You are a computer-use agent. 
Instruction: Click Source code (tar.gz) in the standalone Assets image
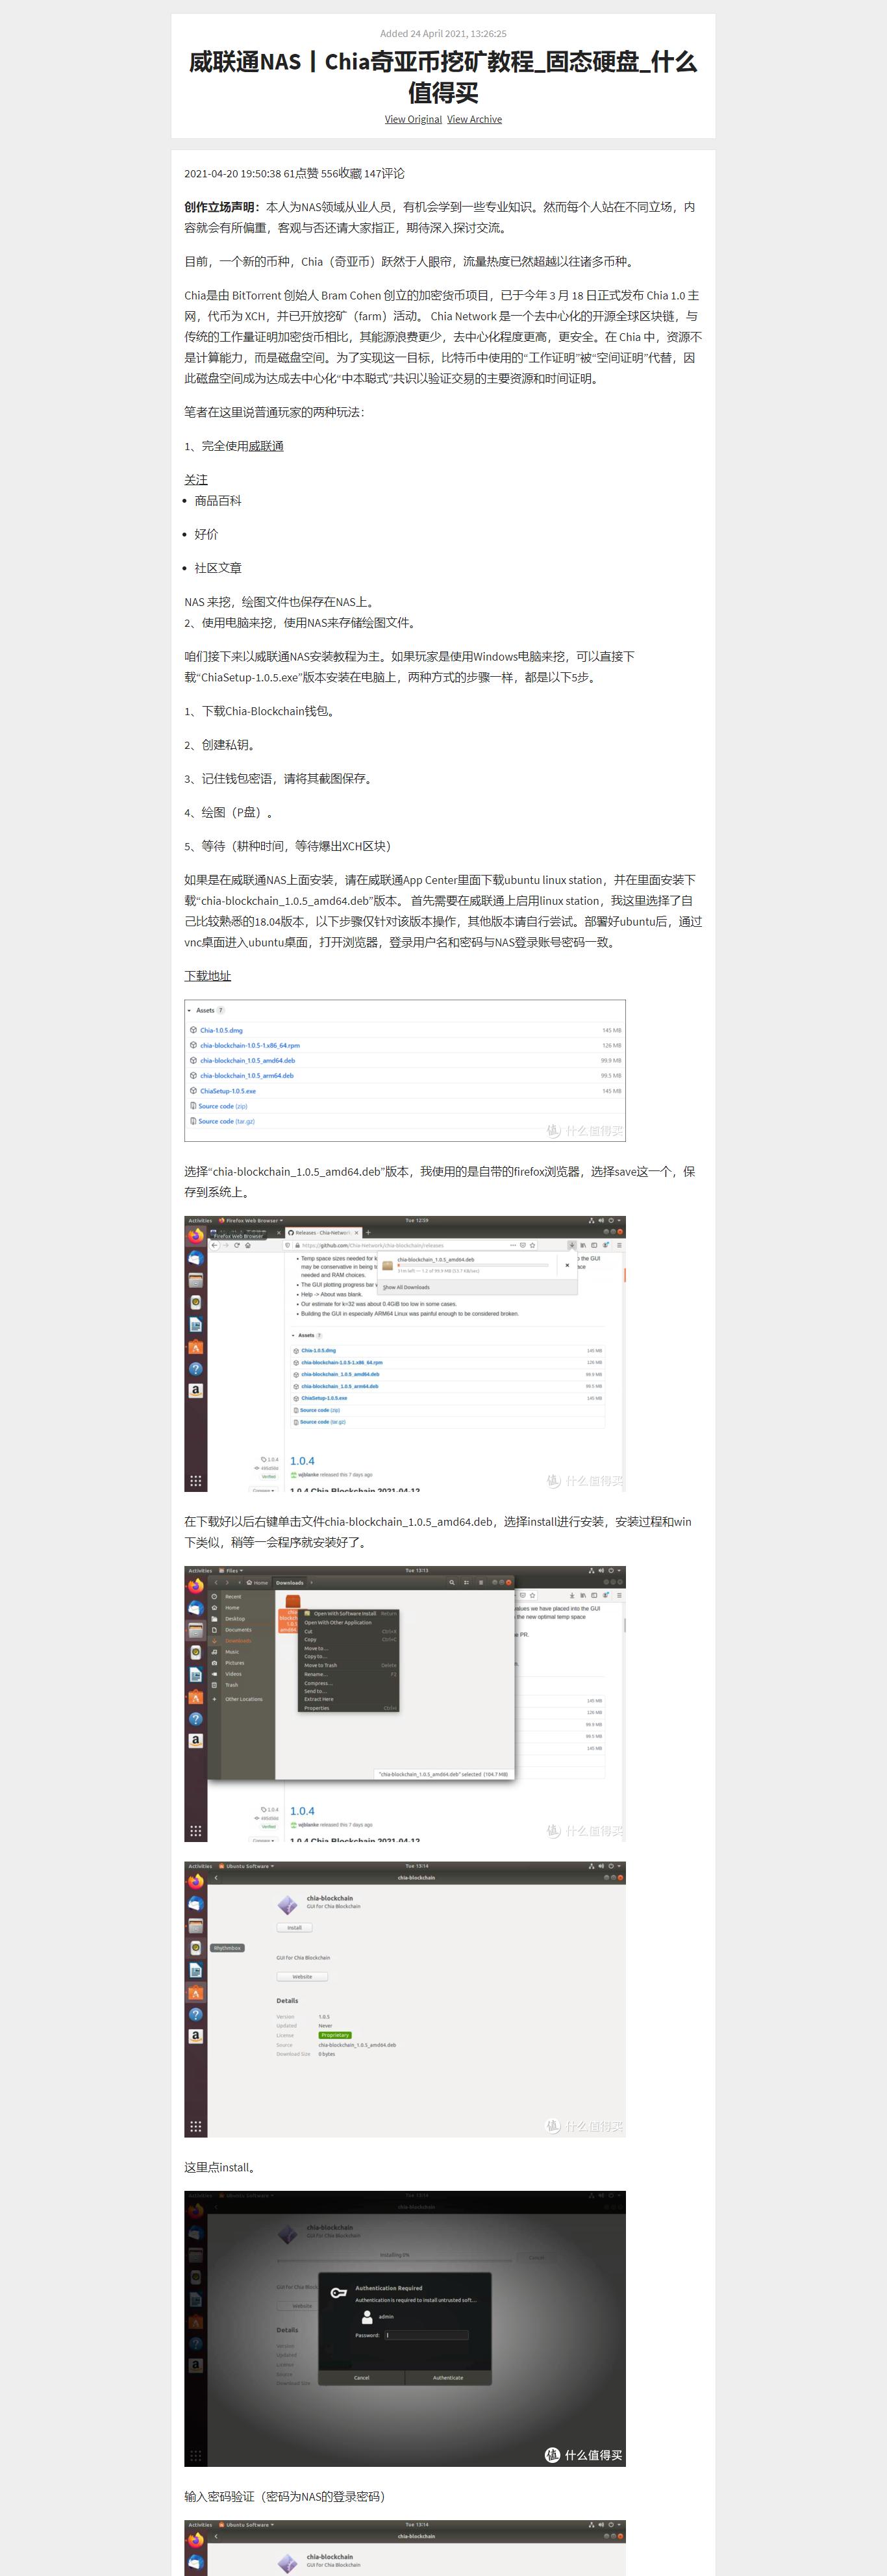227,1121
